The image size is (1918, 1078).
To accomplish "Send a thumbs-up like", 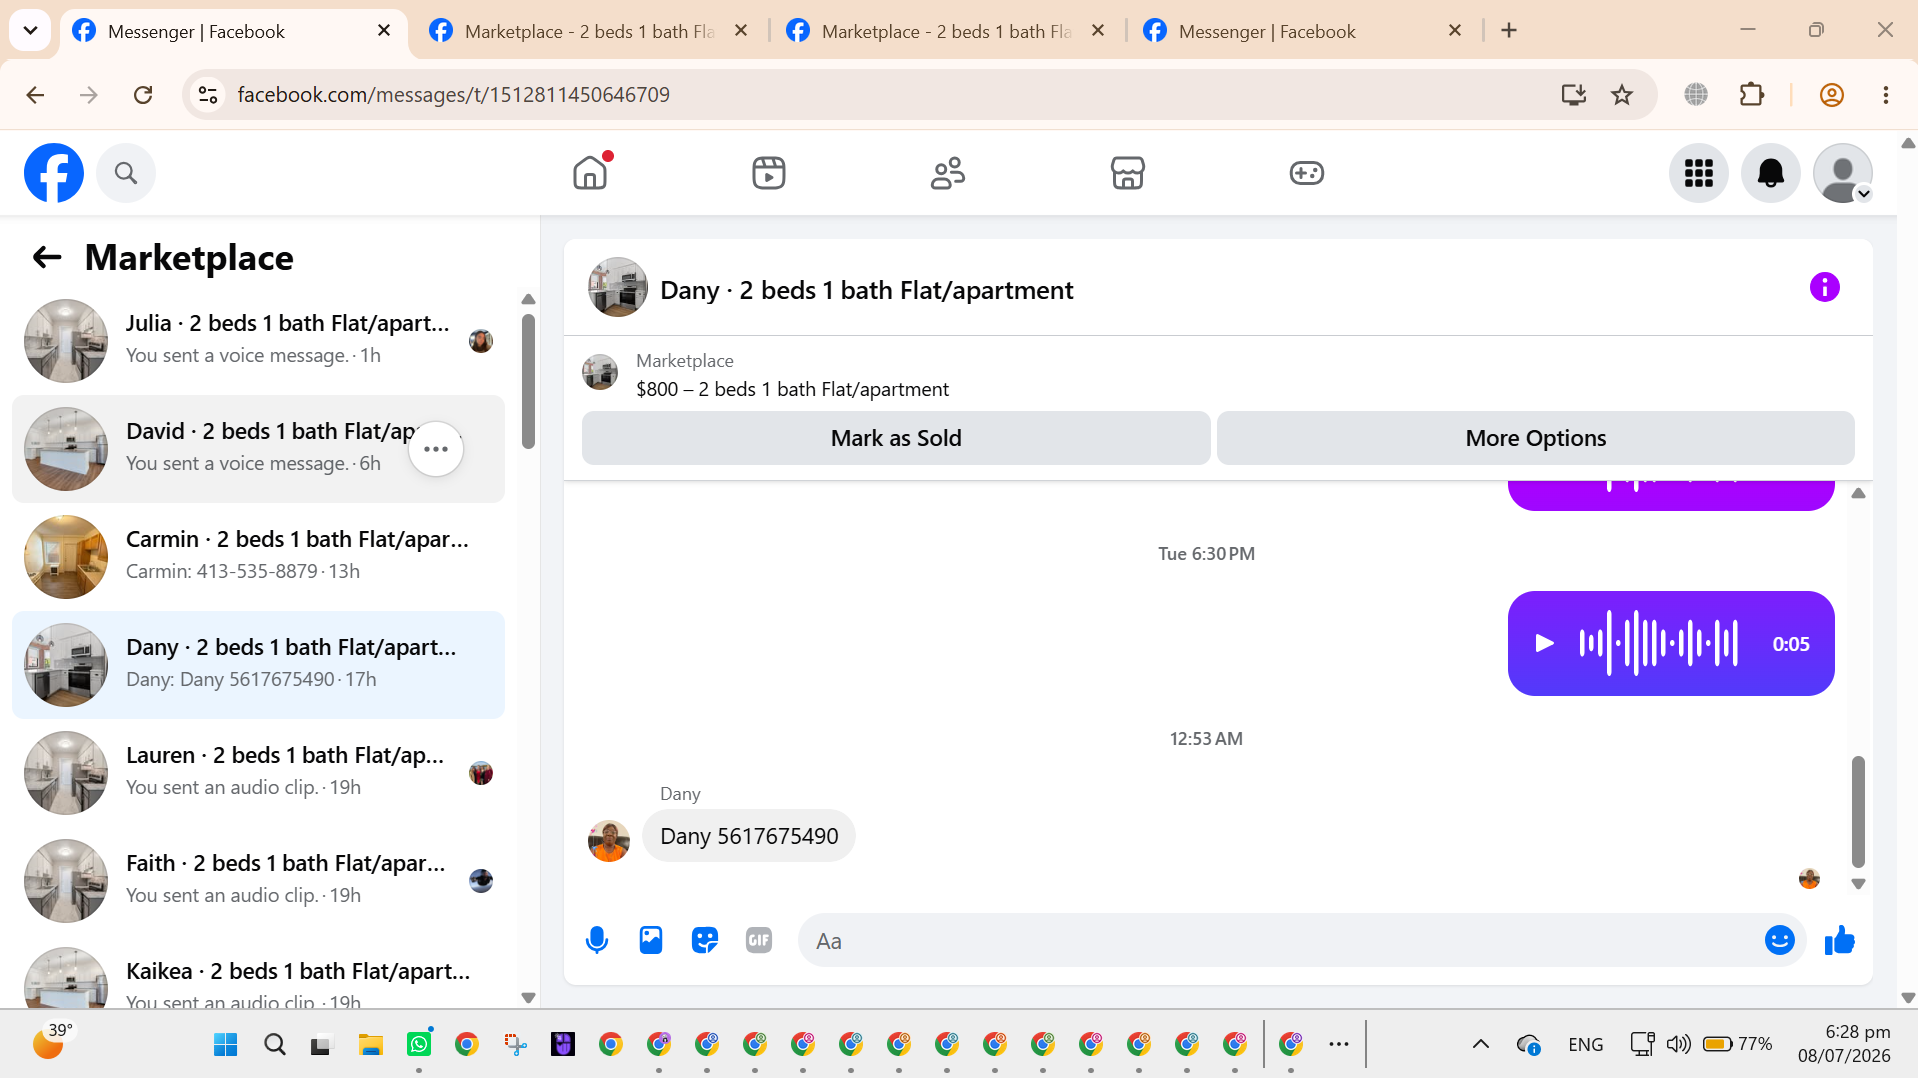I will point(1839,940).
